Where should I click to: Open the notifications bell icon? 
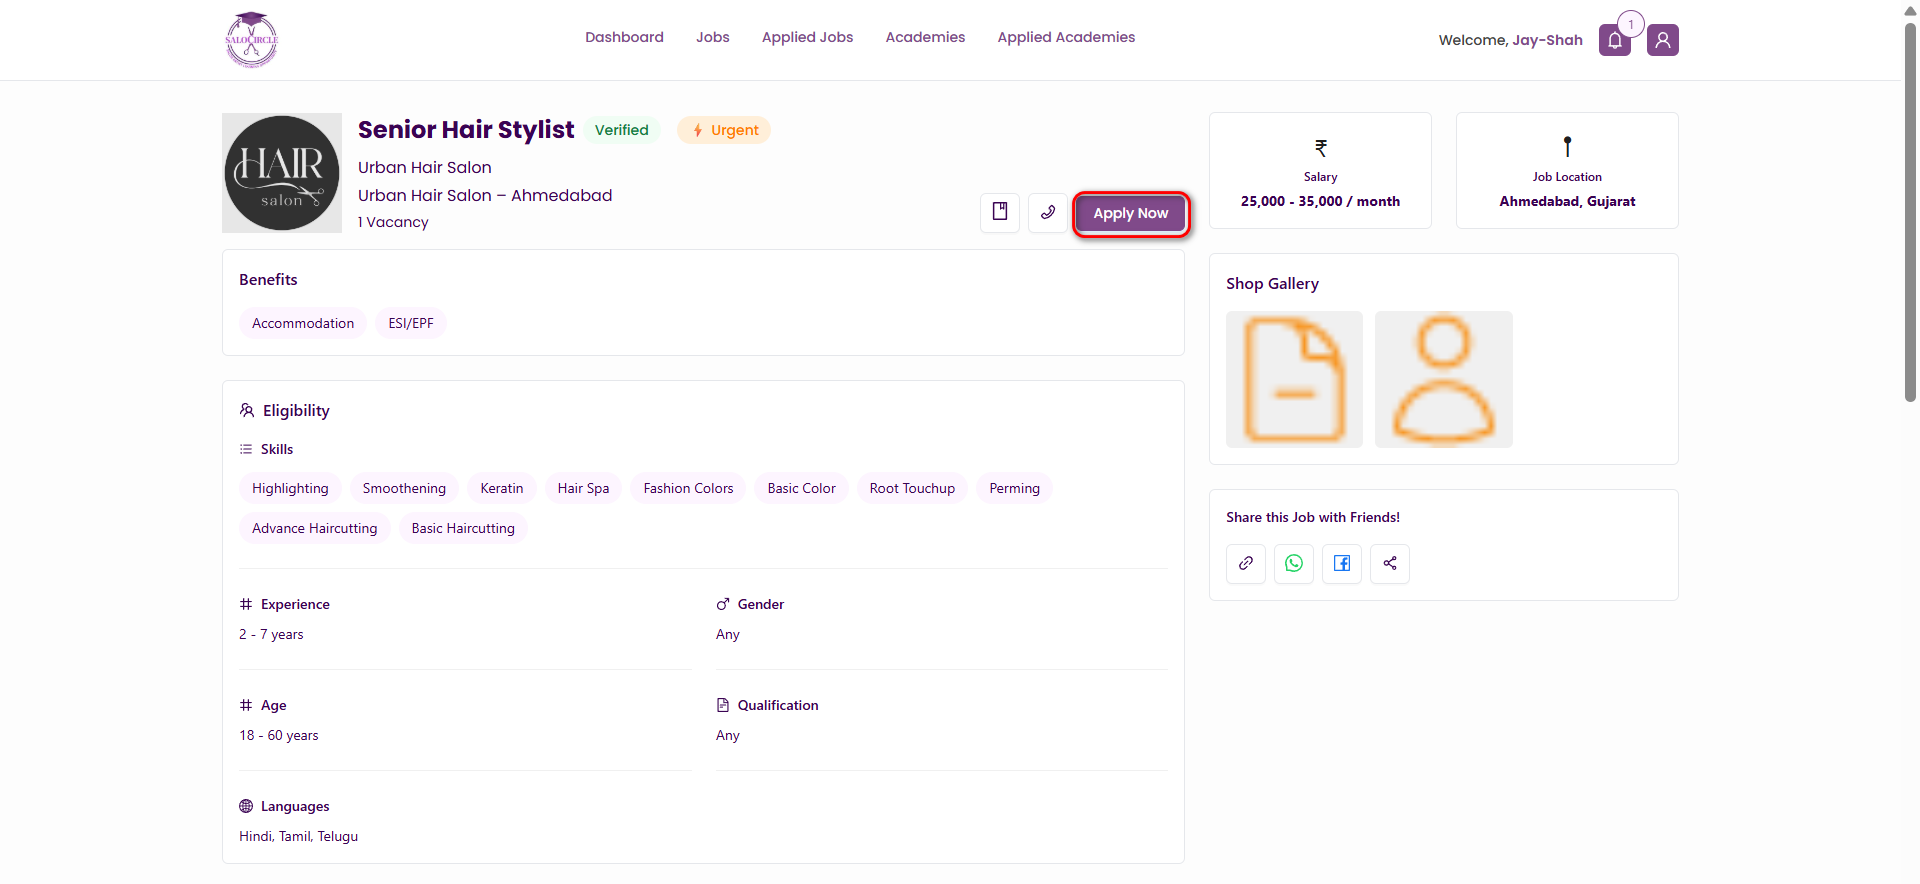pos(1615,40)
